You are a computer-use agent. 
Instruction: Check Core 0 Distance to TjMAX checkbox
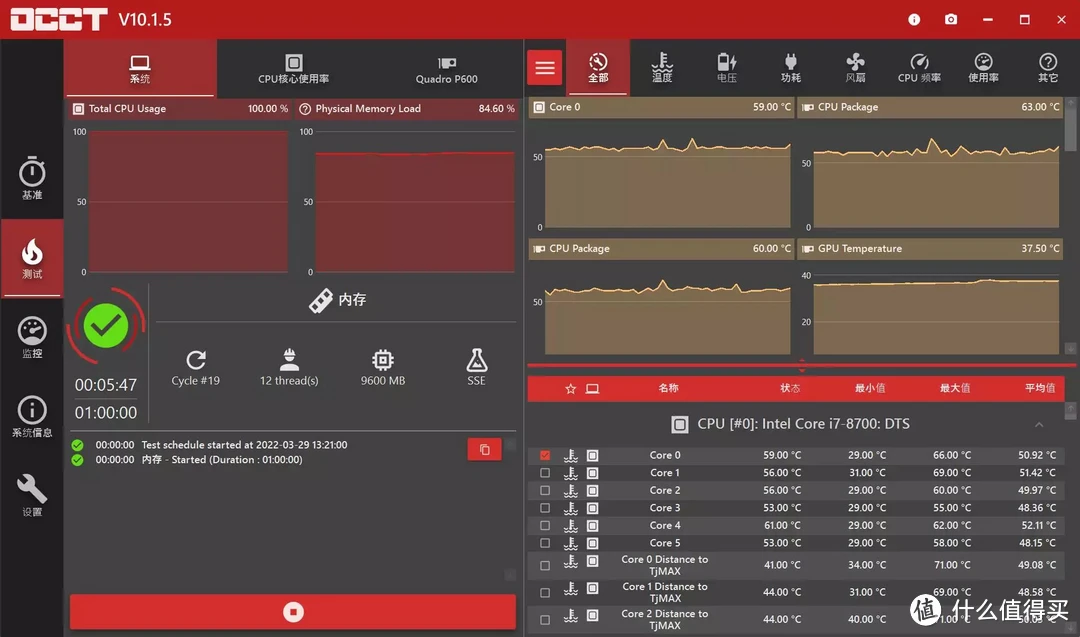545,565
